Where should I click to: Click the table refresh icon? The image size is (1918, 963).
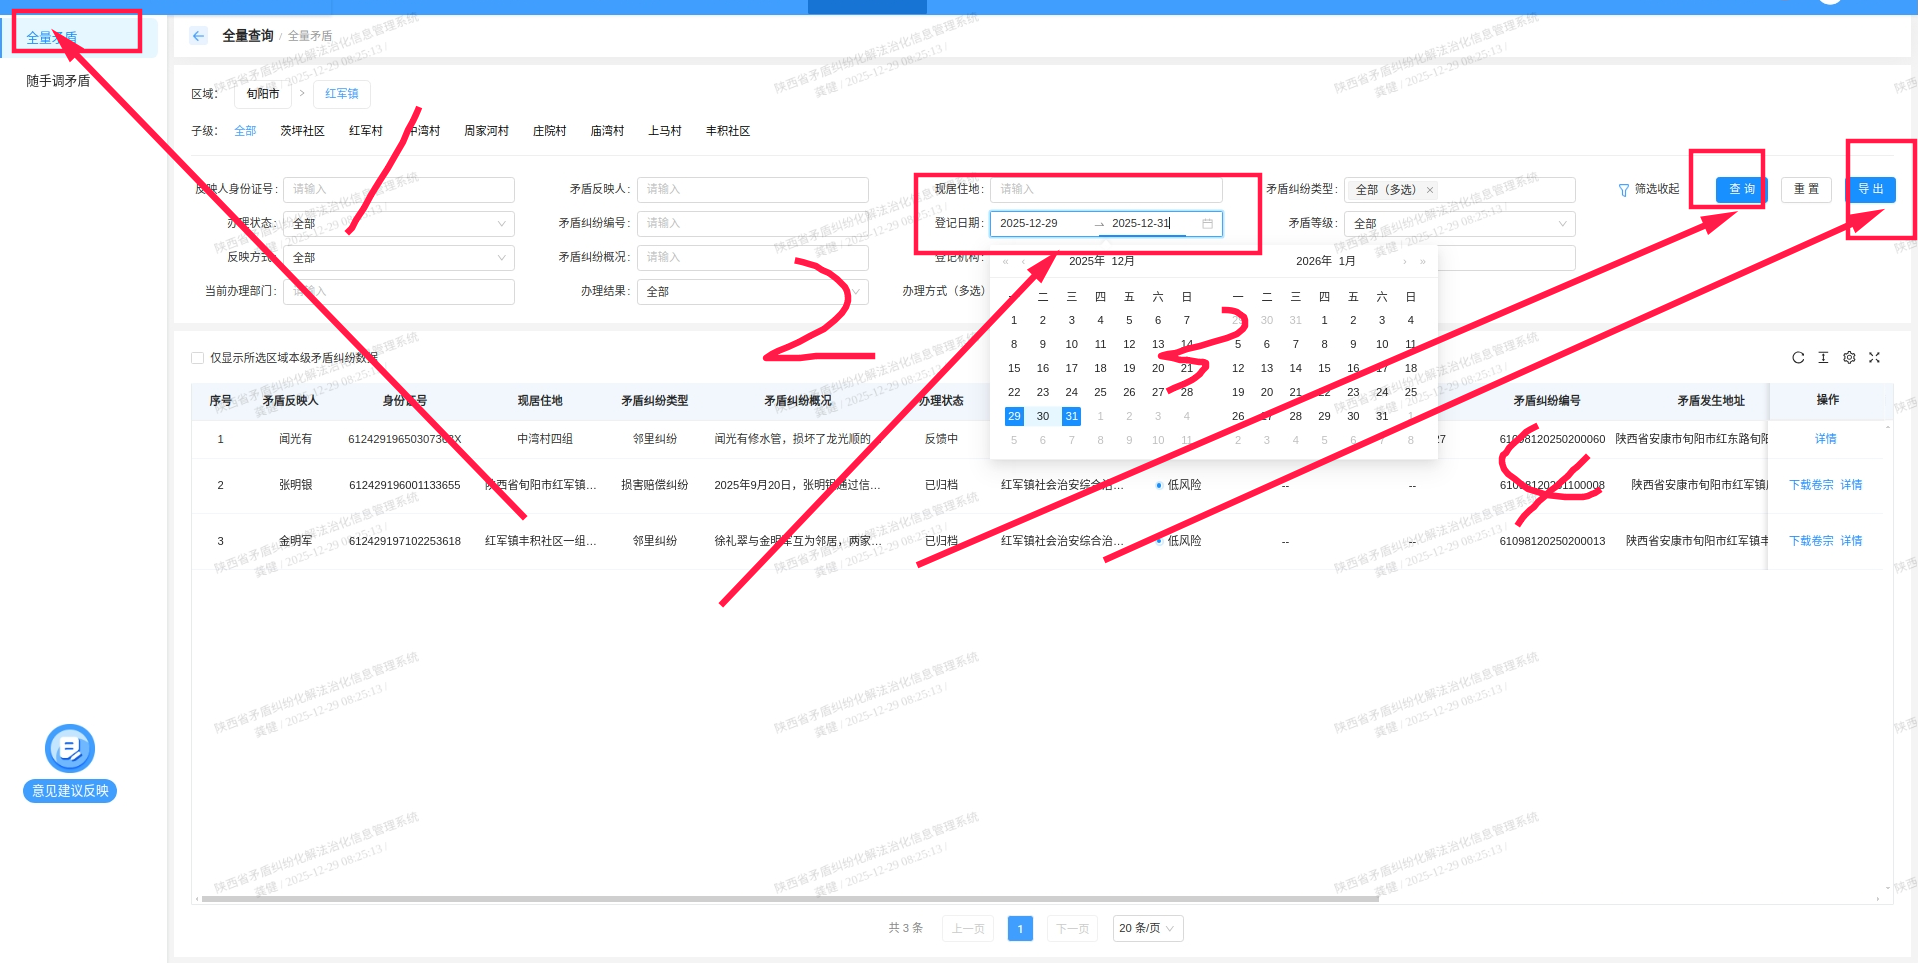[1797, 358]
